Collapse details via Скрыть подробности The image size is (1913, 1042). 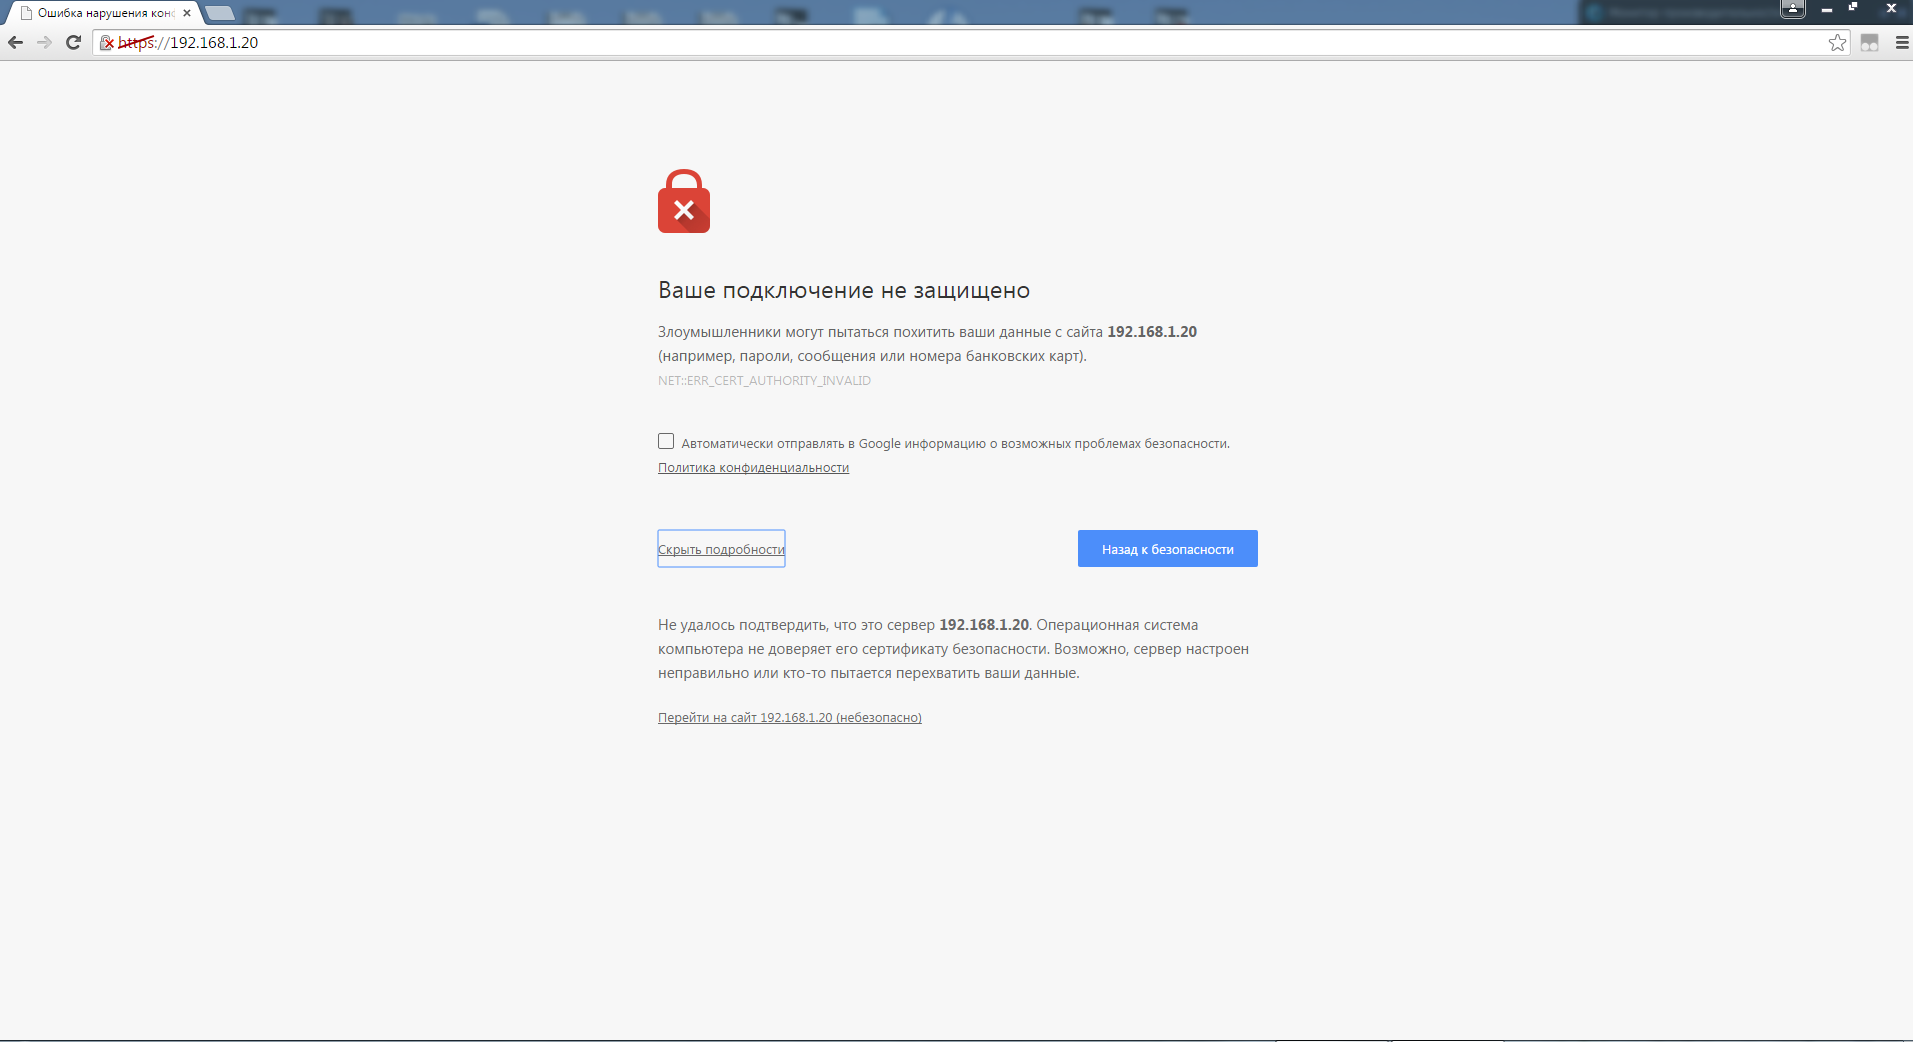point(721,549)
